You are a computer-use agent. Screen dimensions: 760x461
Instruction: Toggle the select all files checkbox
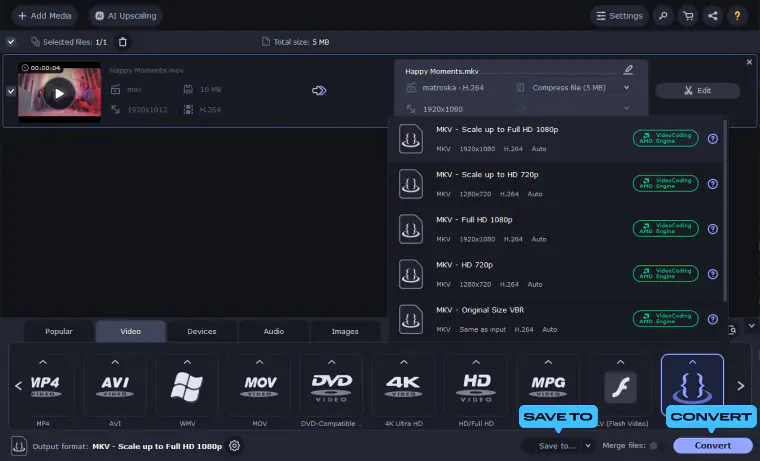click(11, 42)
